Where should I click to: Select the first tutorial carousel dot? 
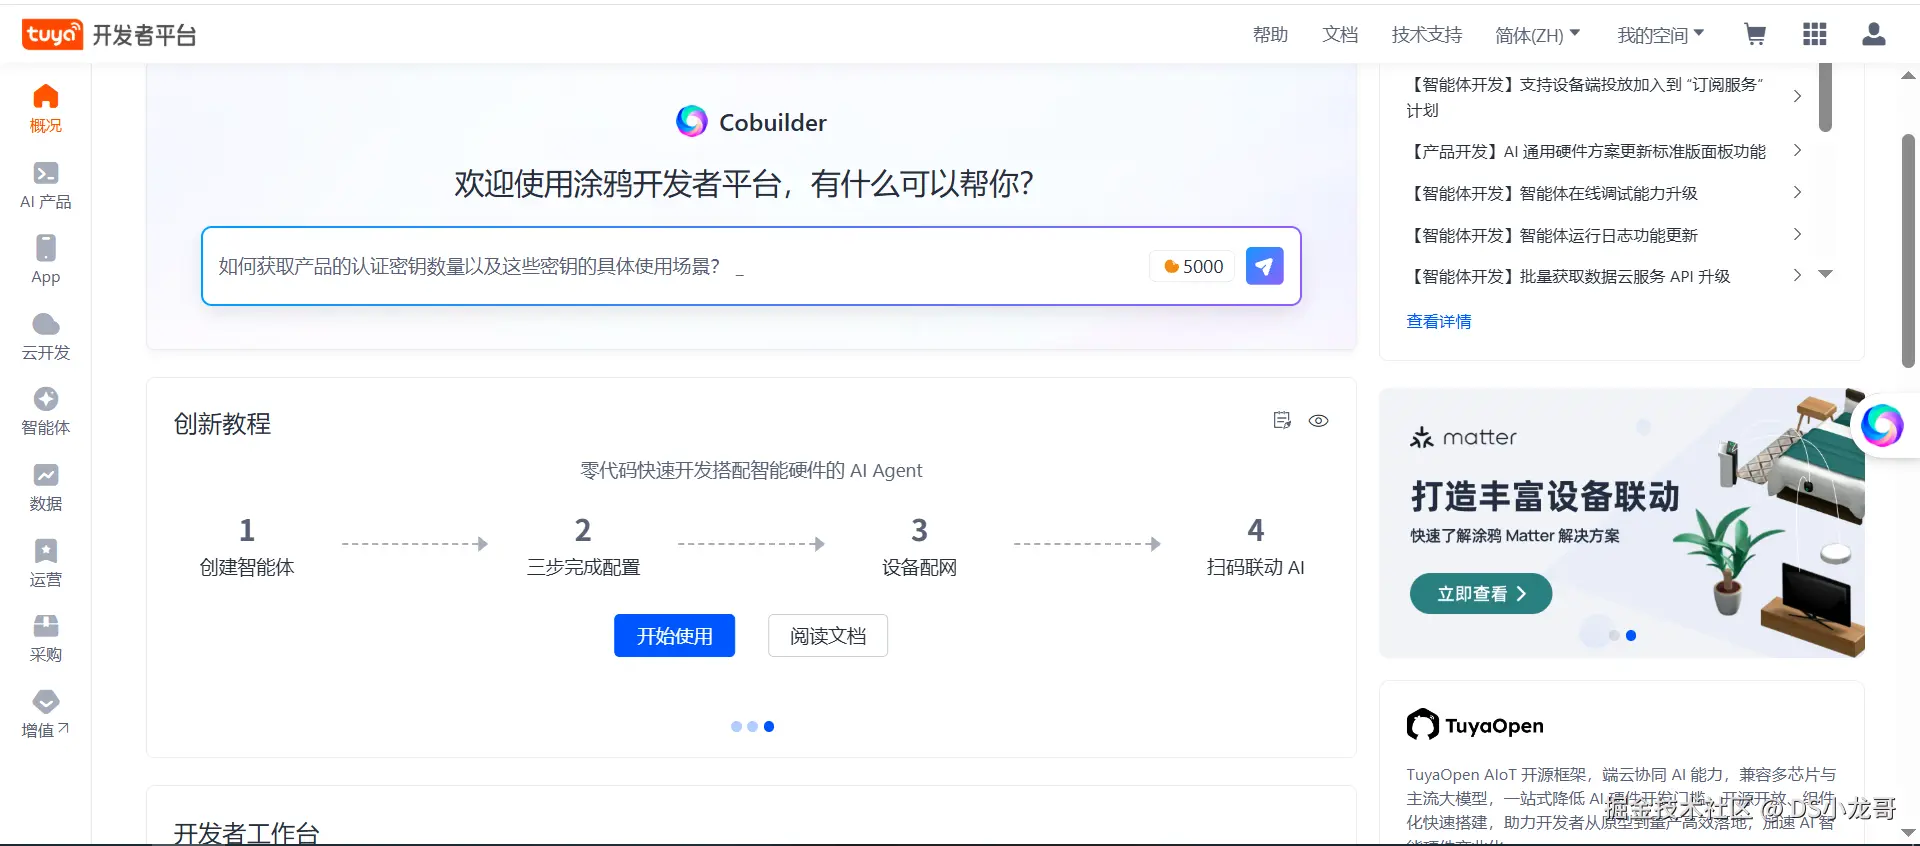point(736,727)
